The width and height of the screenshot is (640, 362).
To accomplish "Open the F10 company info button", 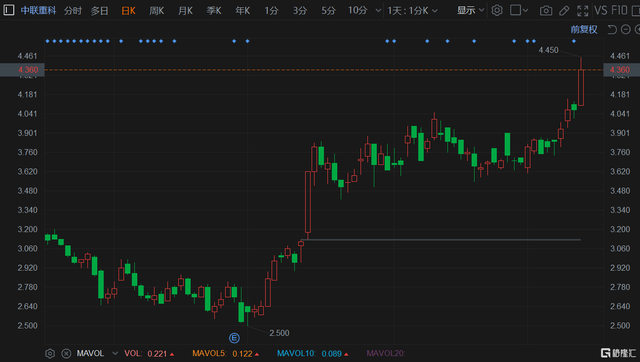I will pos(619,10).
